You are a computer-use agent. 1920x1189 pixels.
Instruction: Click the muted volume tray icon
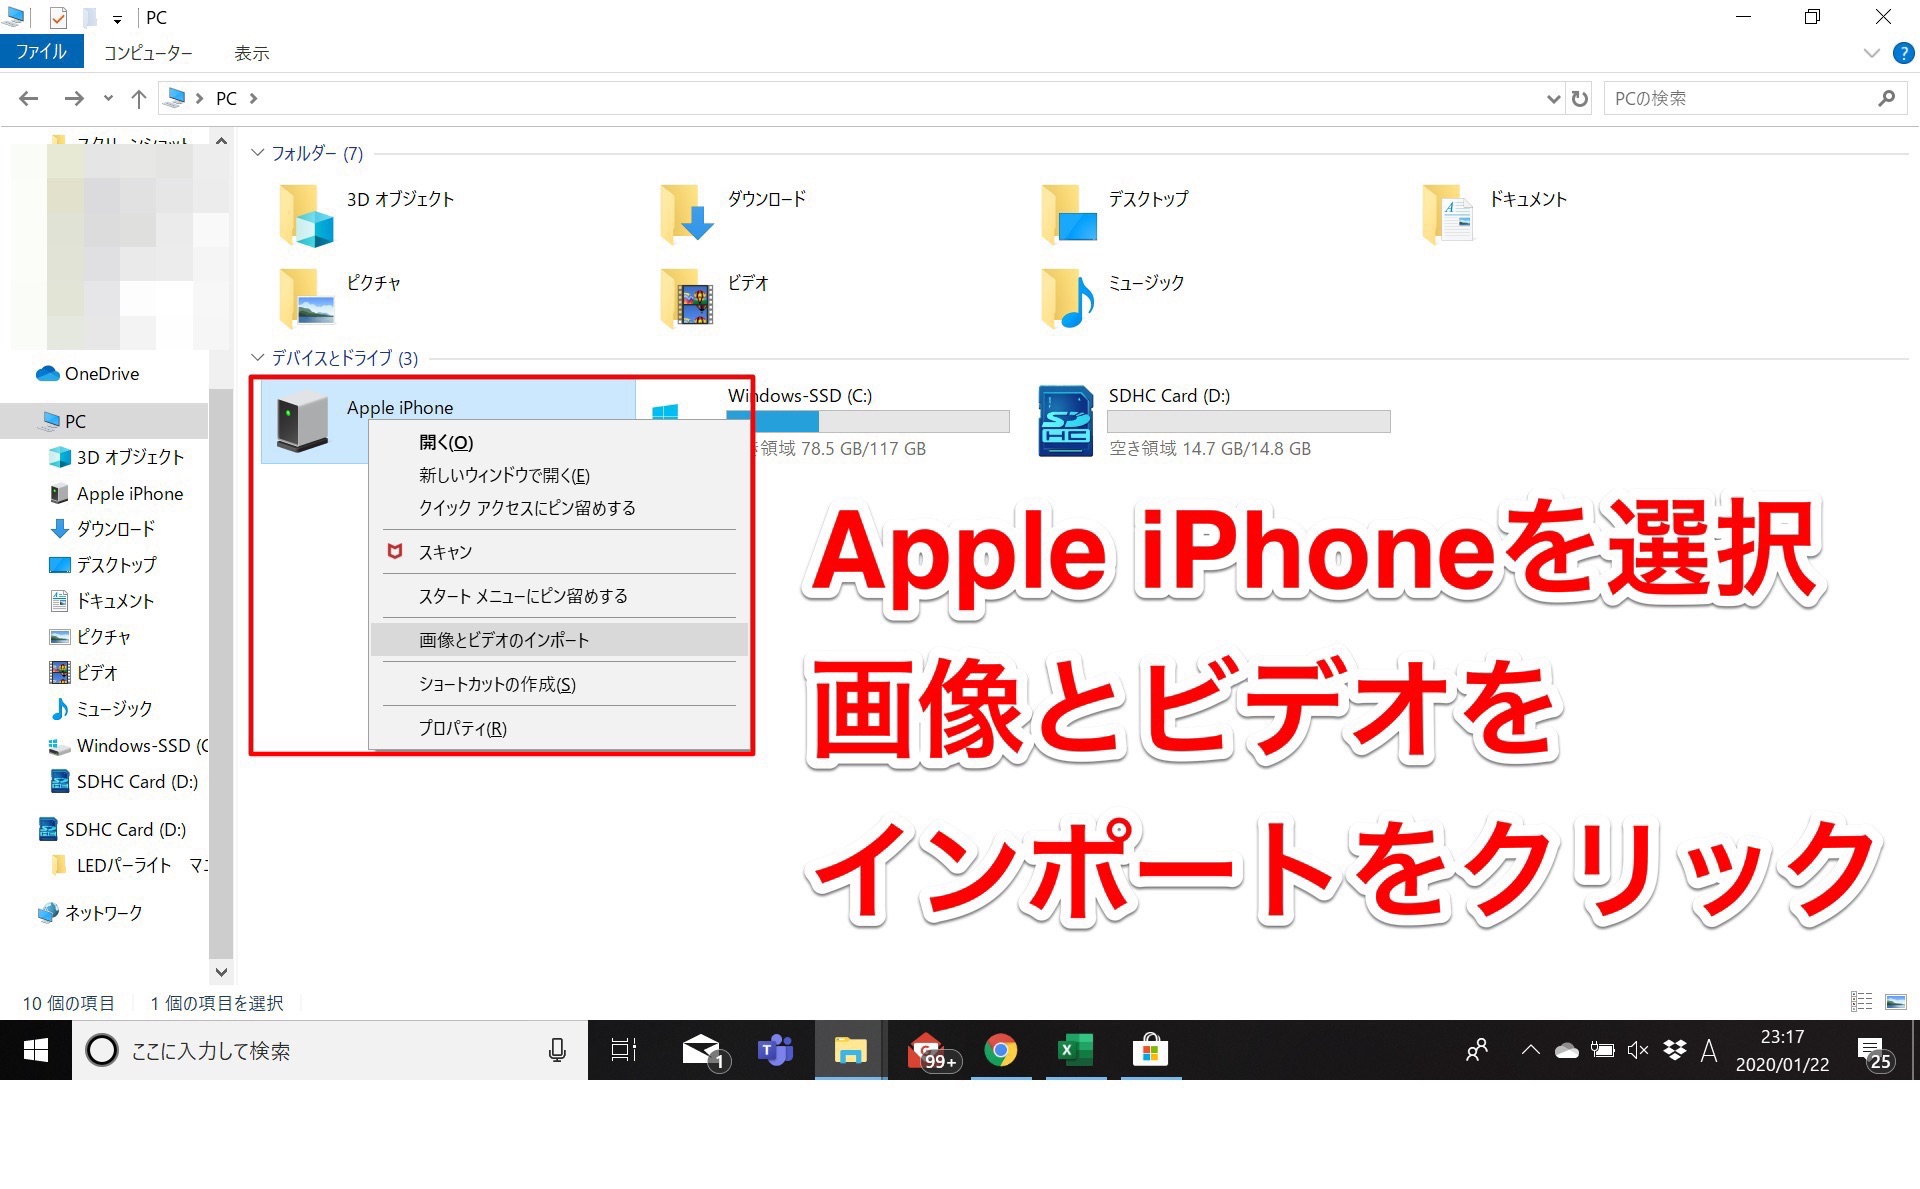pos(1638,1050)
